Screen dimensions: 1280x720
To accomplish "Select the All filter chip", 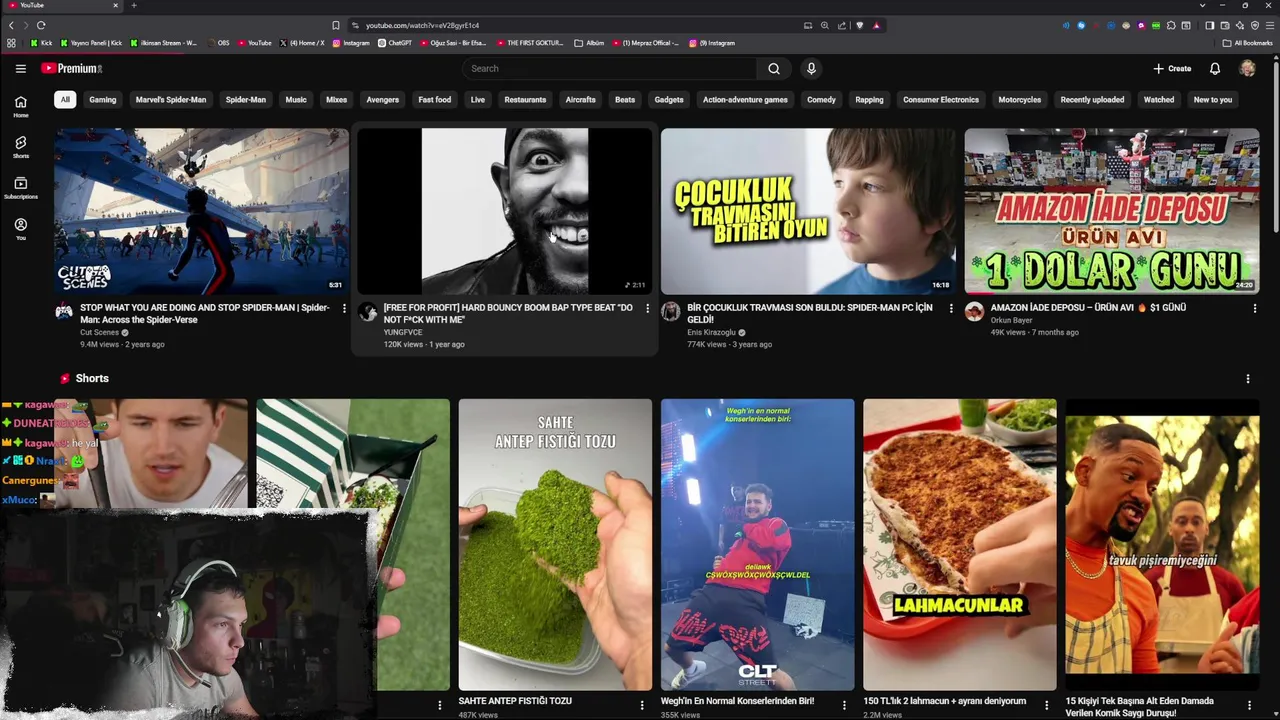I will [65, 100].
